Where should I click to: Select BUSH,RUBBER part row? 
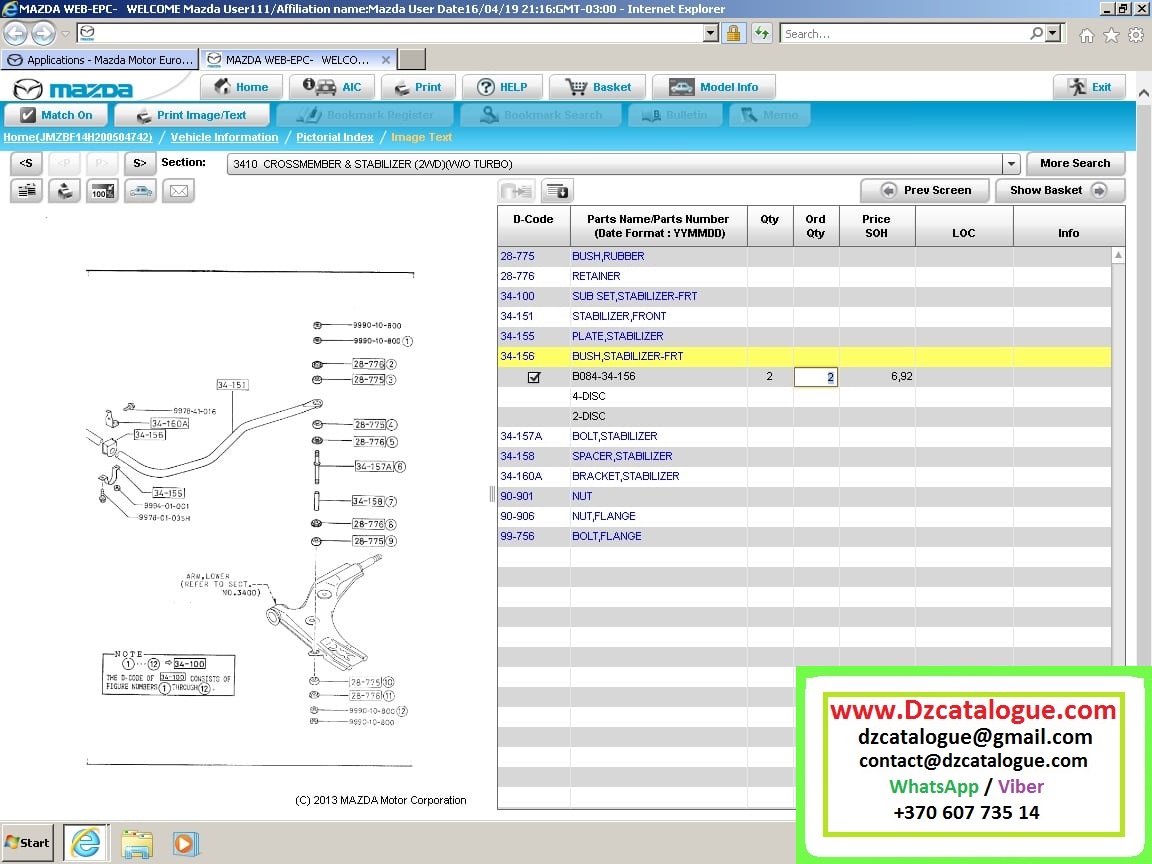[804, 256]
